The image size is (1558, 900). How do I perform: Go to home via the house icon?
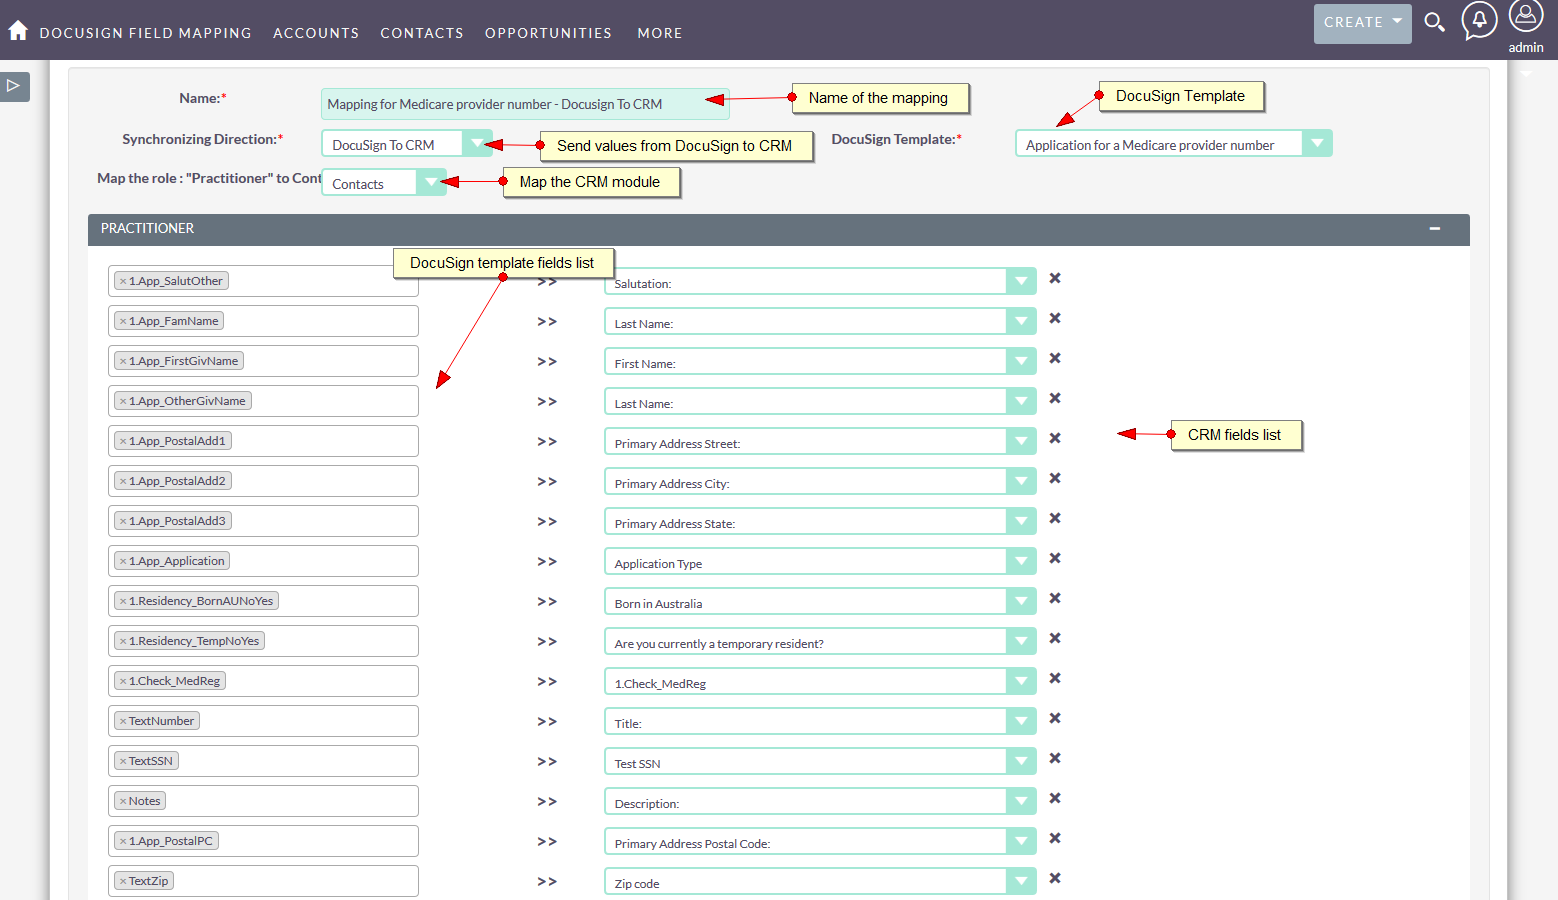(x=18, y=30)
